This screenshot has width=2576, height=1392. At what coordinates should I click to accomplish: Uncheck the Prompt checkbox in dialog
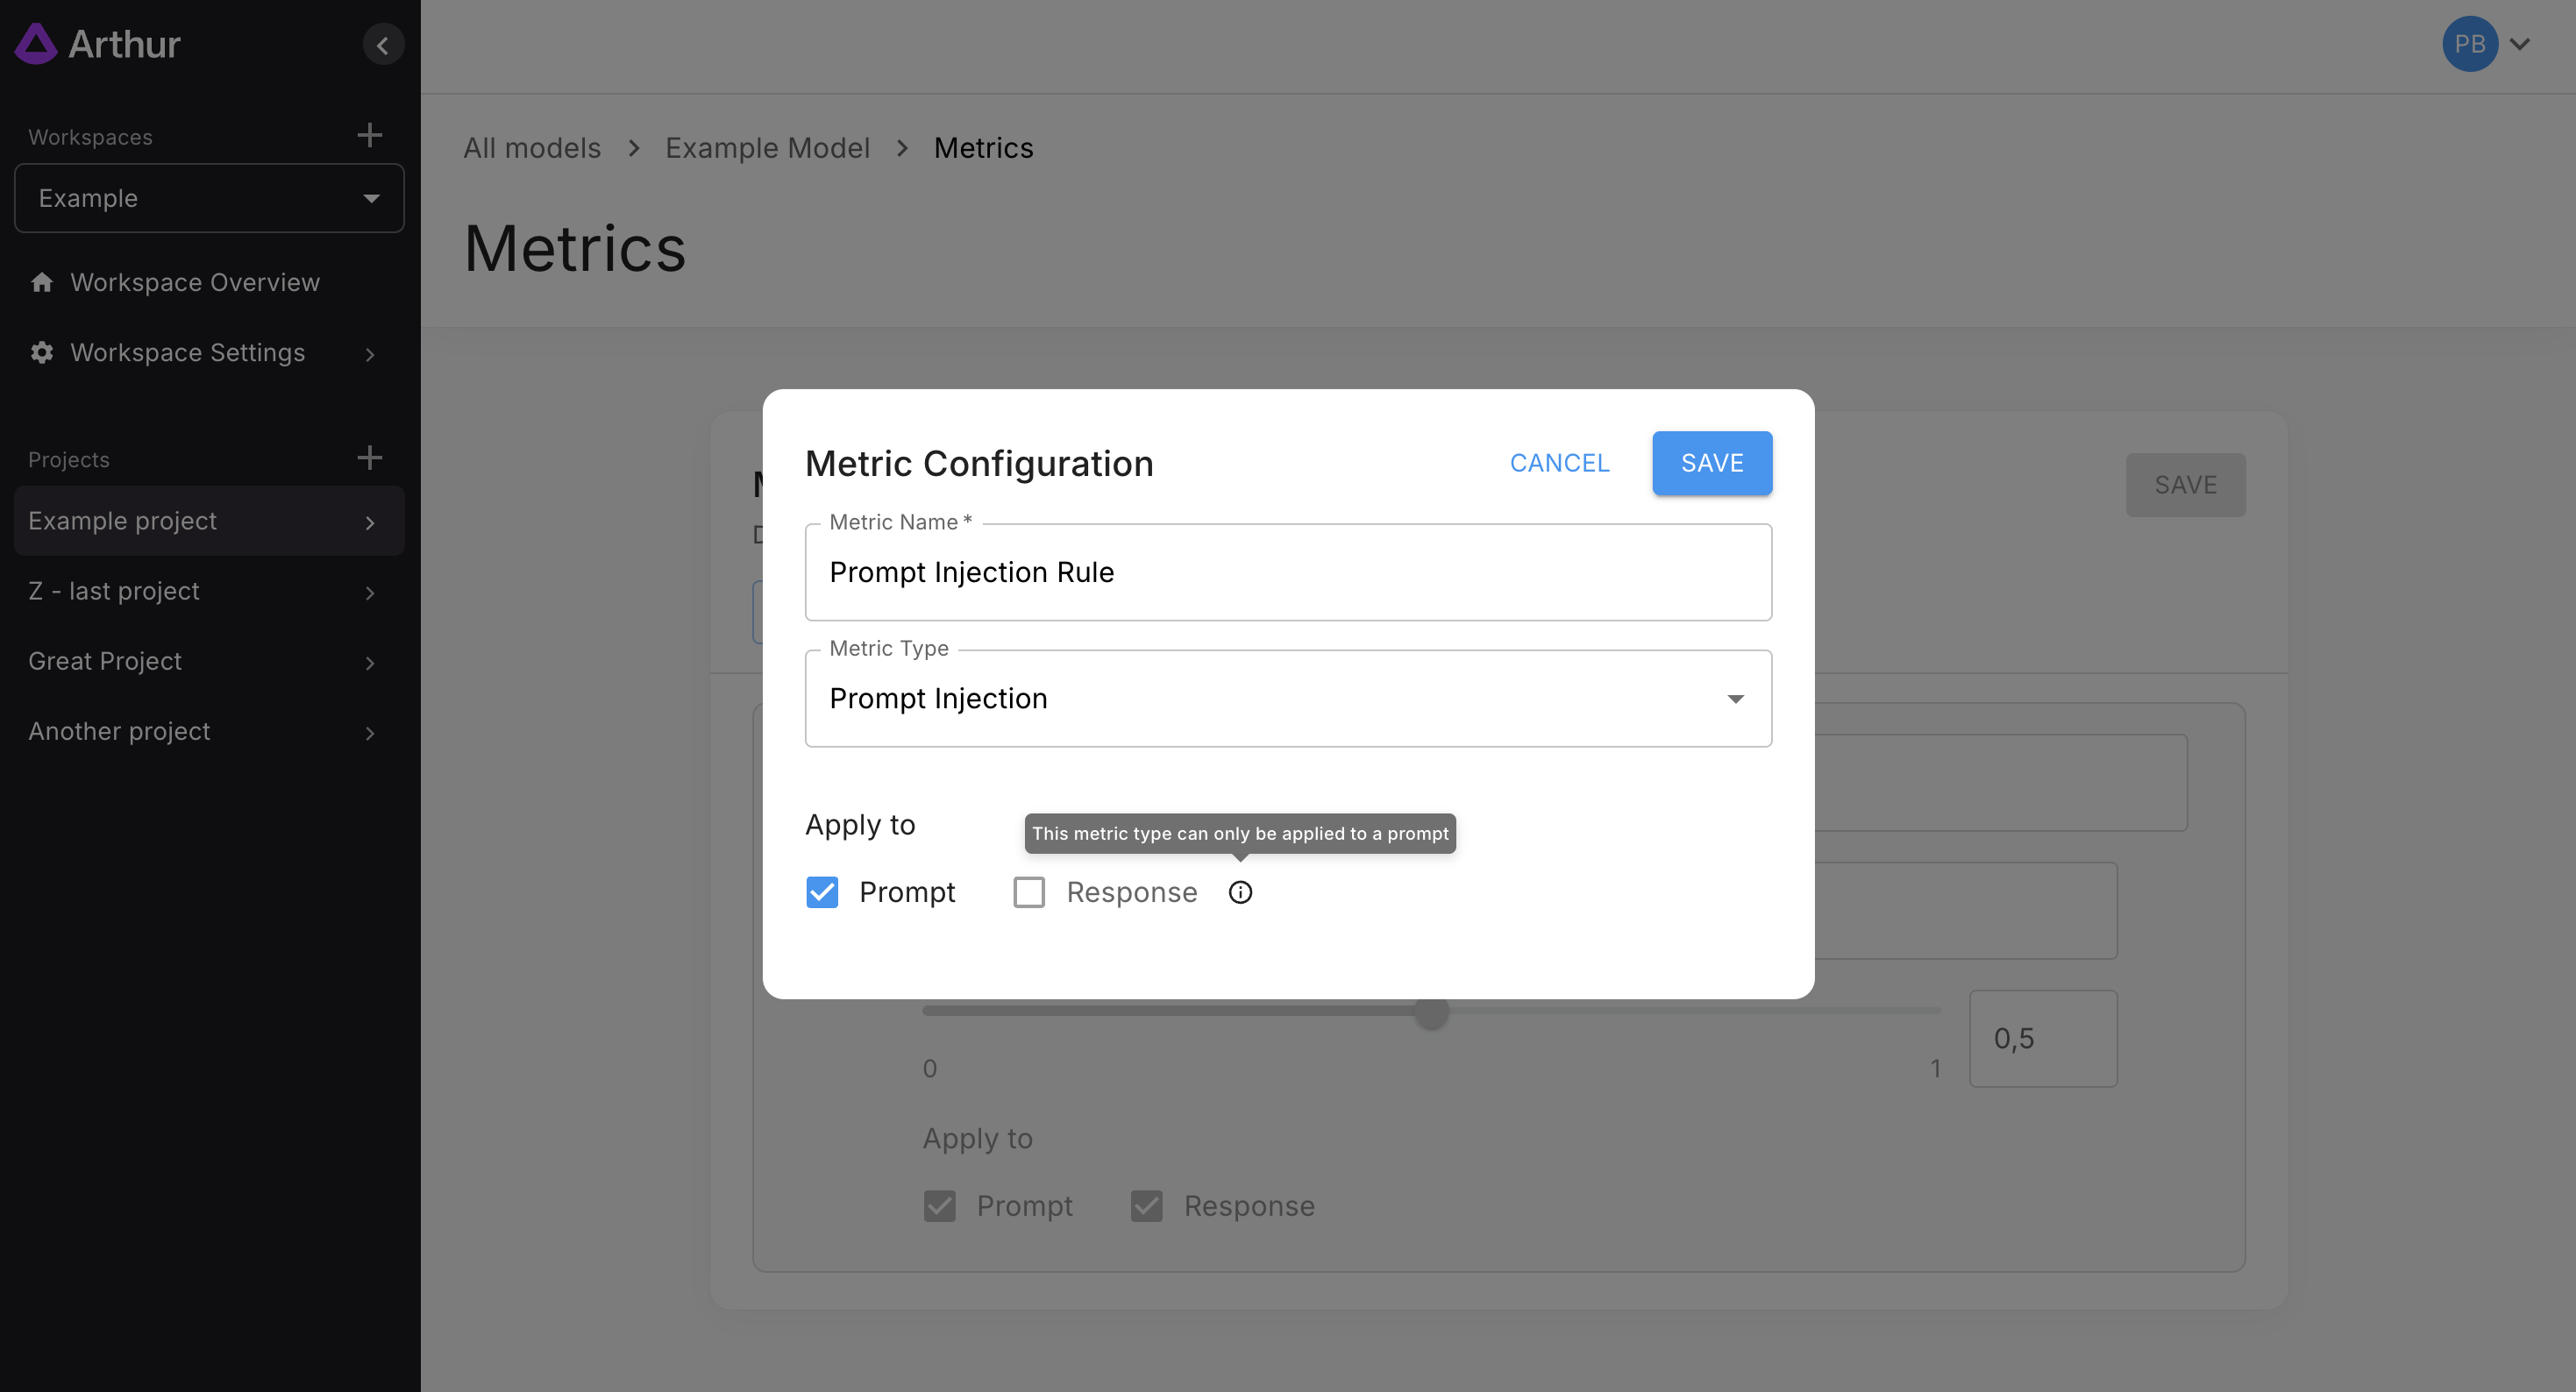[822, 892]
